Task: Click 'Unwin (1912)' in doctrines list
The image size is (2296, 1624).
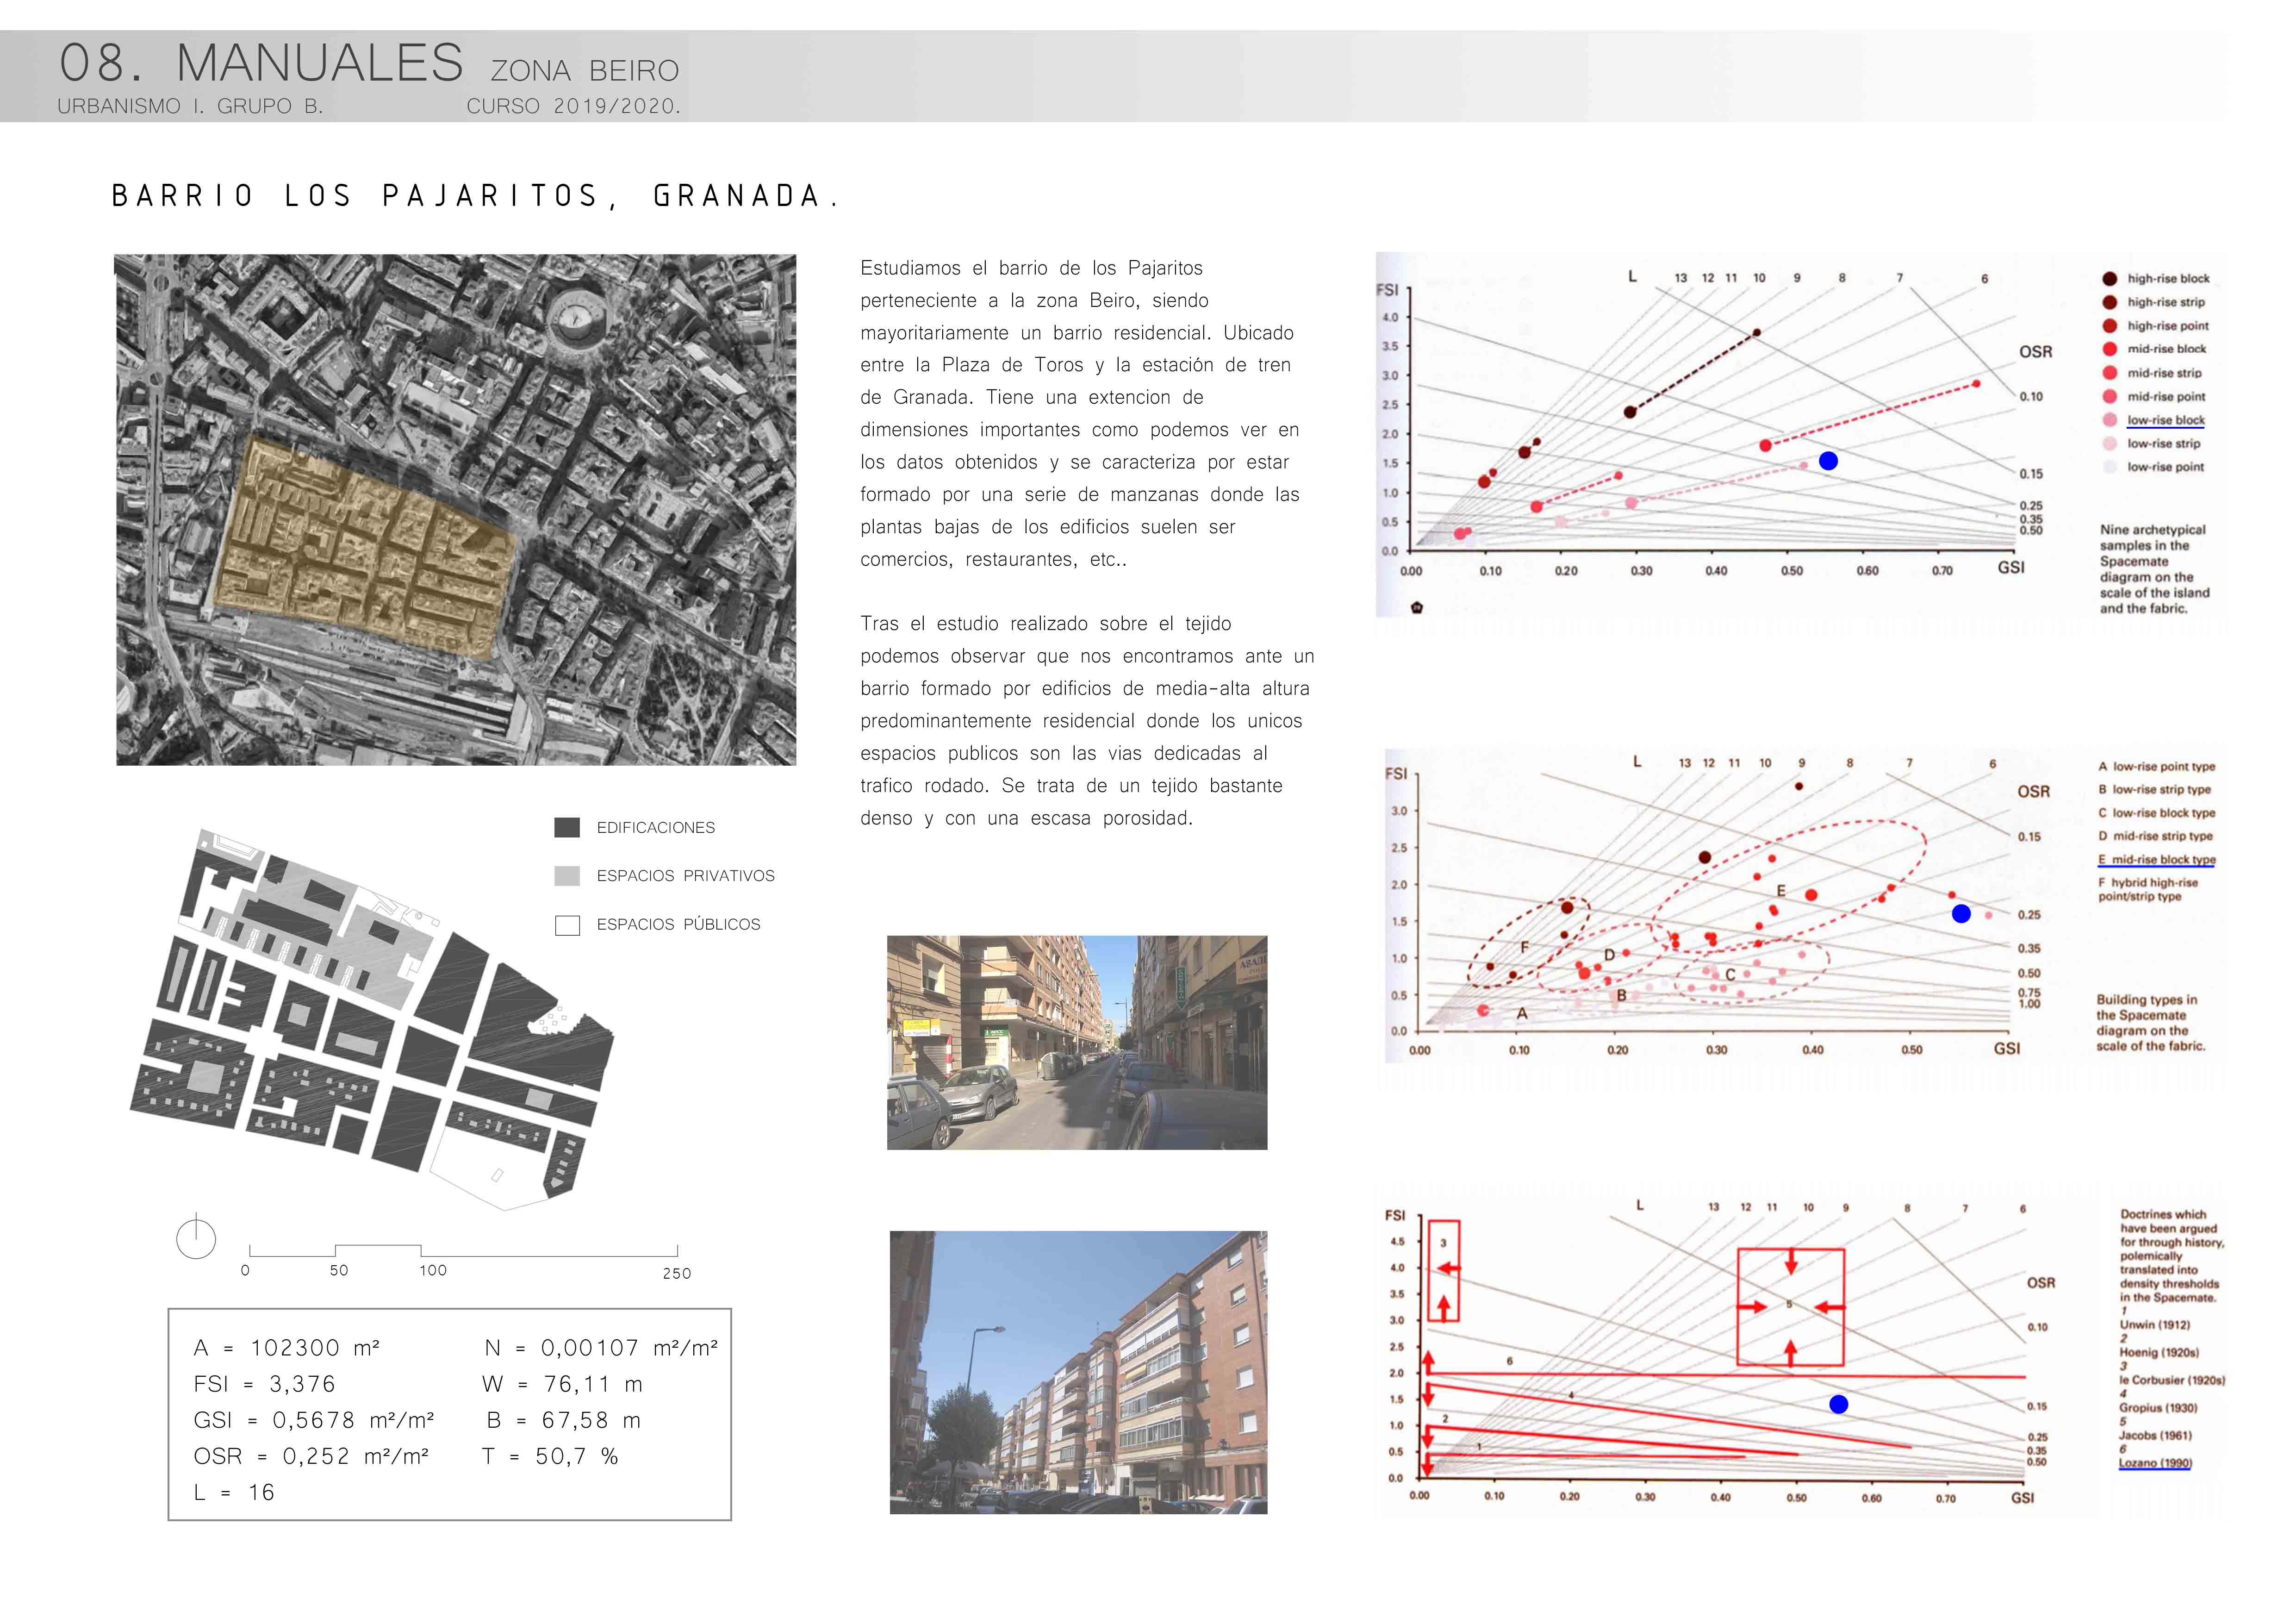Action: point(2155,1325)
